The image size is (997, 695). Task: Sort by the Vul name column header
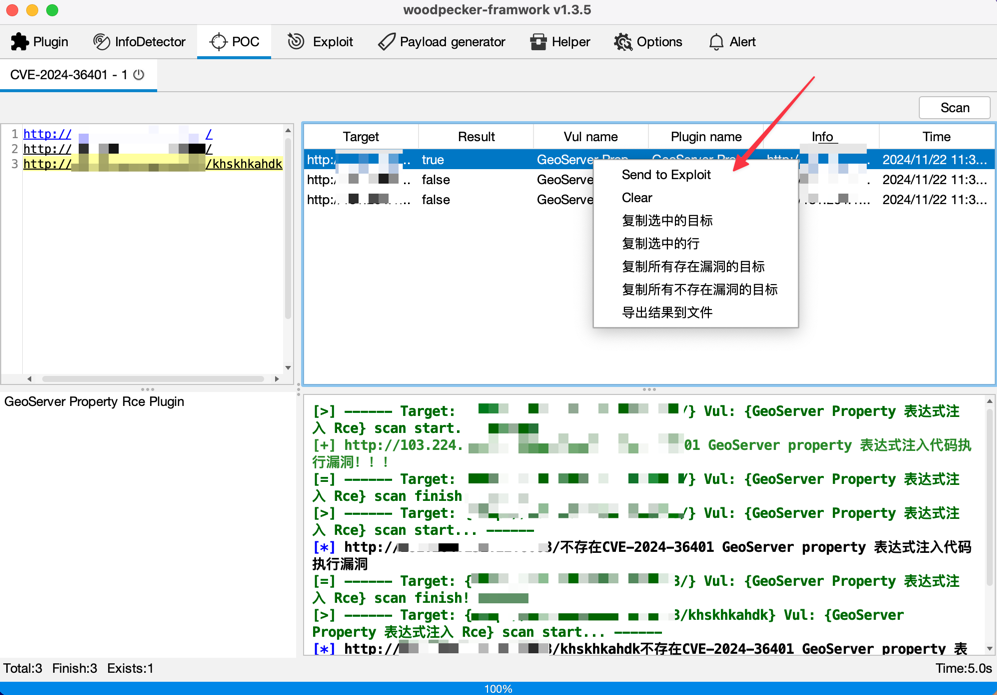[x=591, y=137]
